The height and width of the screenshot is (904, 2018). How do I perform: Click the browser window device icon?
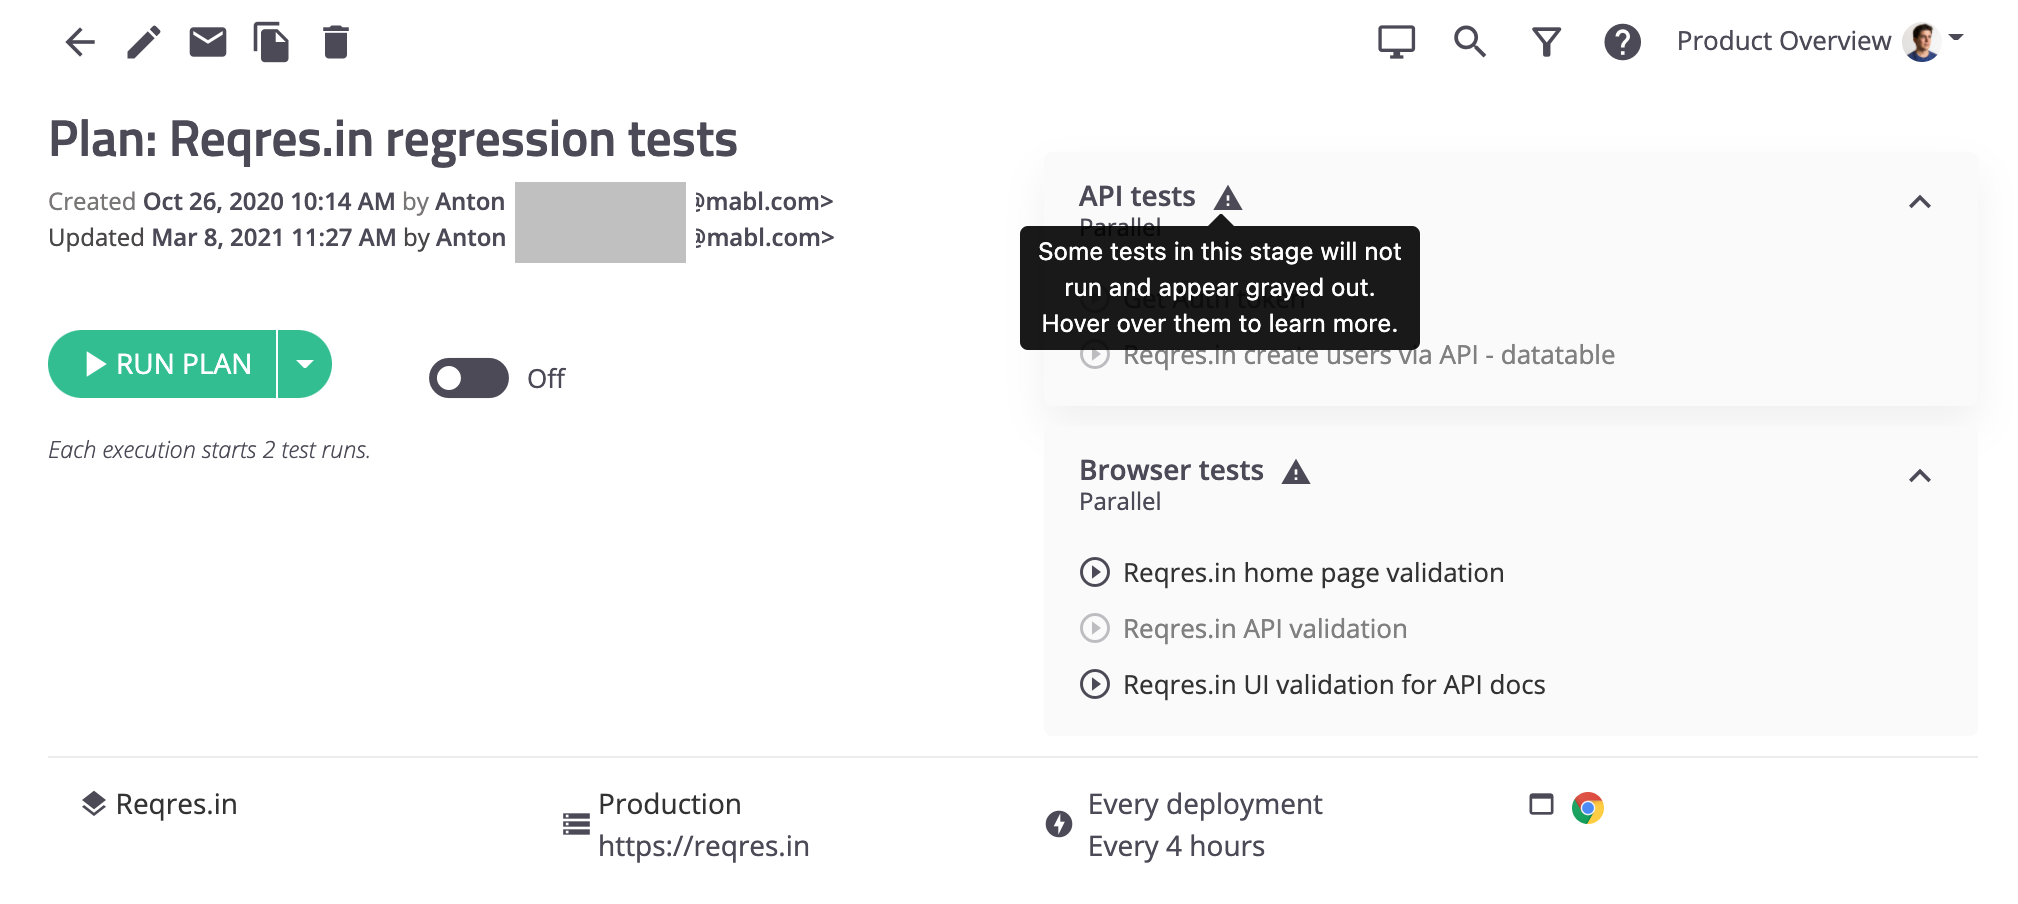1541,805
